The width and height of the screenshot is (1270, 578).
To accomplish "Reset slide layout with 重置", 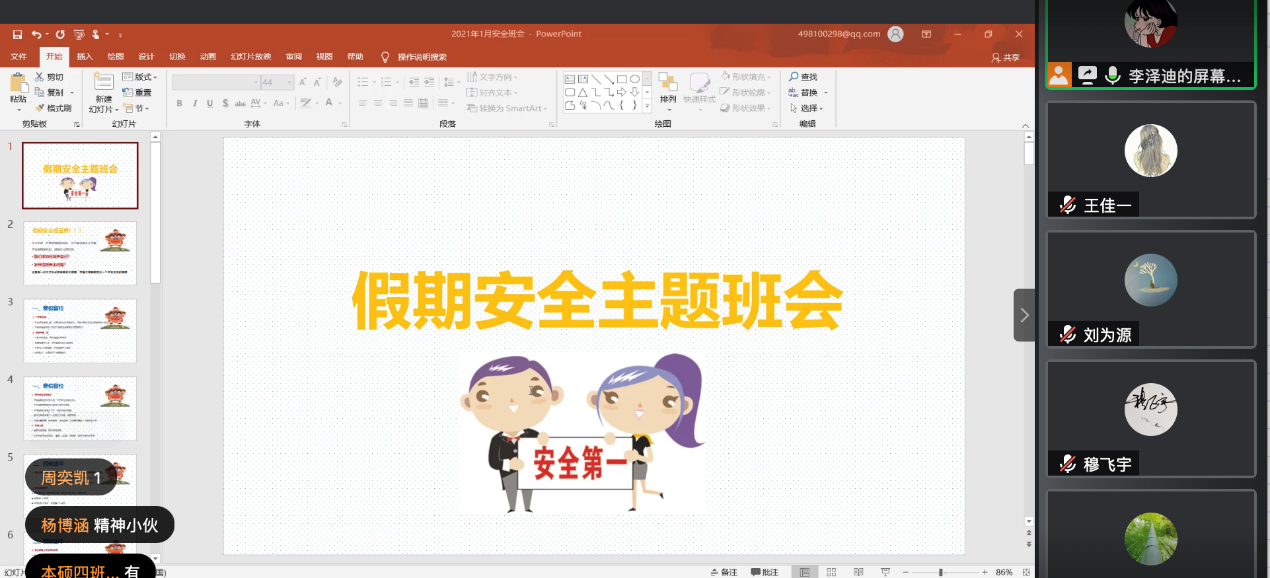I will 137,92.
